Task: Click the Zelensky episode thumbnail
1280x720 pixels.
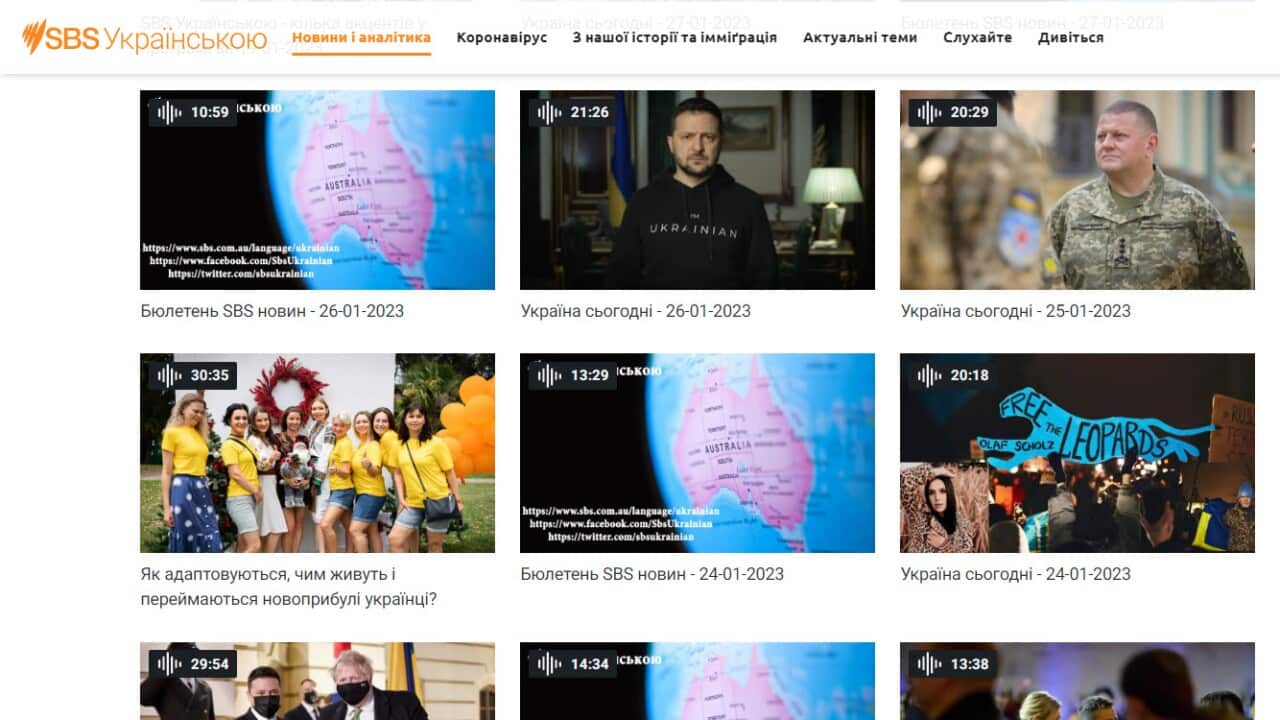Action: point(697,190)
